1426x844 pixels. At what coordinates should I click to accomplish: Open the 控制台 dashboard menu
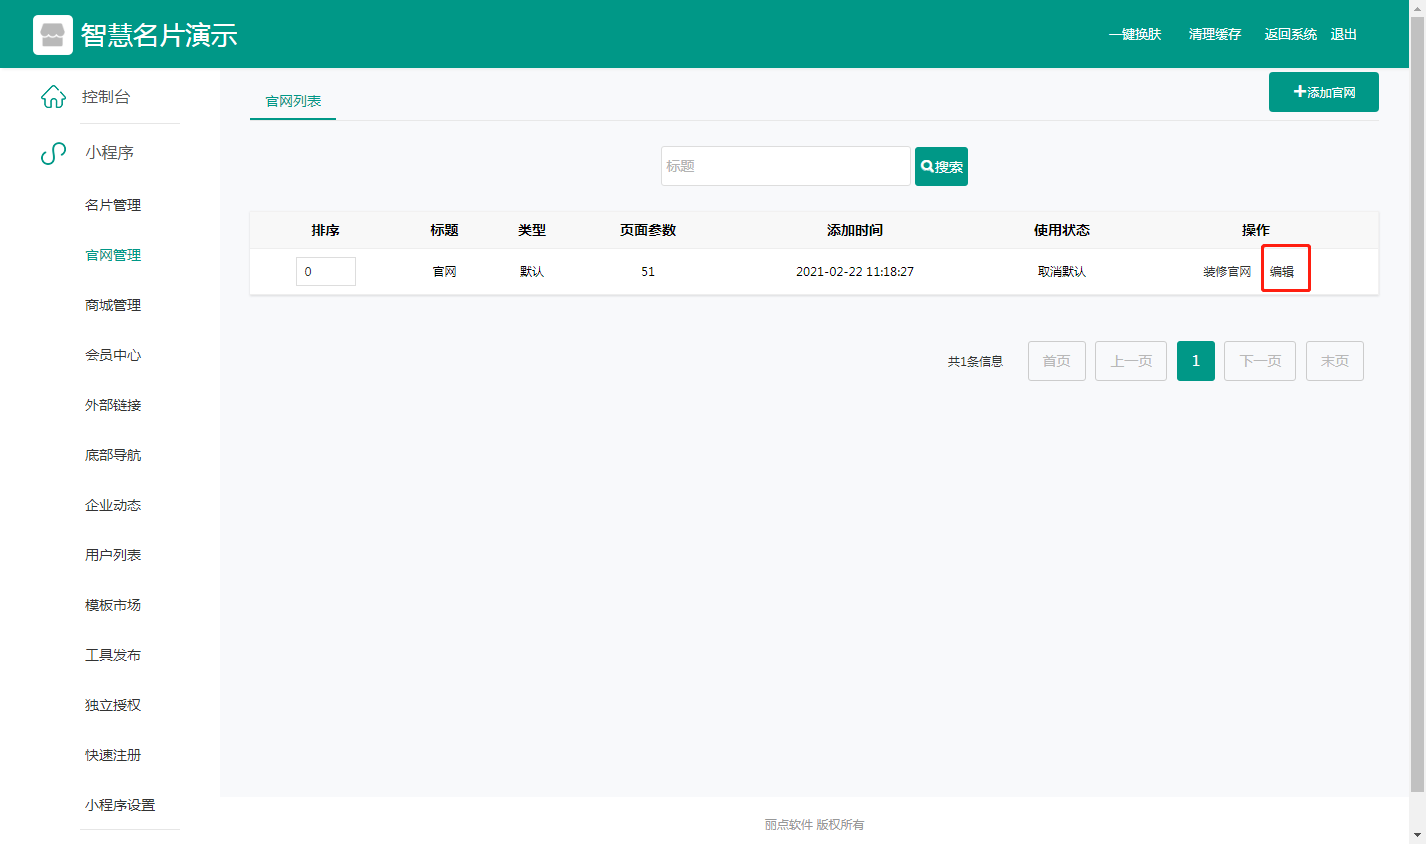(106, 97)
